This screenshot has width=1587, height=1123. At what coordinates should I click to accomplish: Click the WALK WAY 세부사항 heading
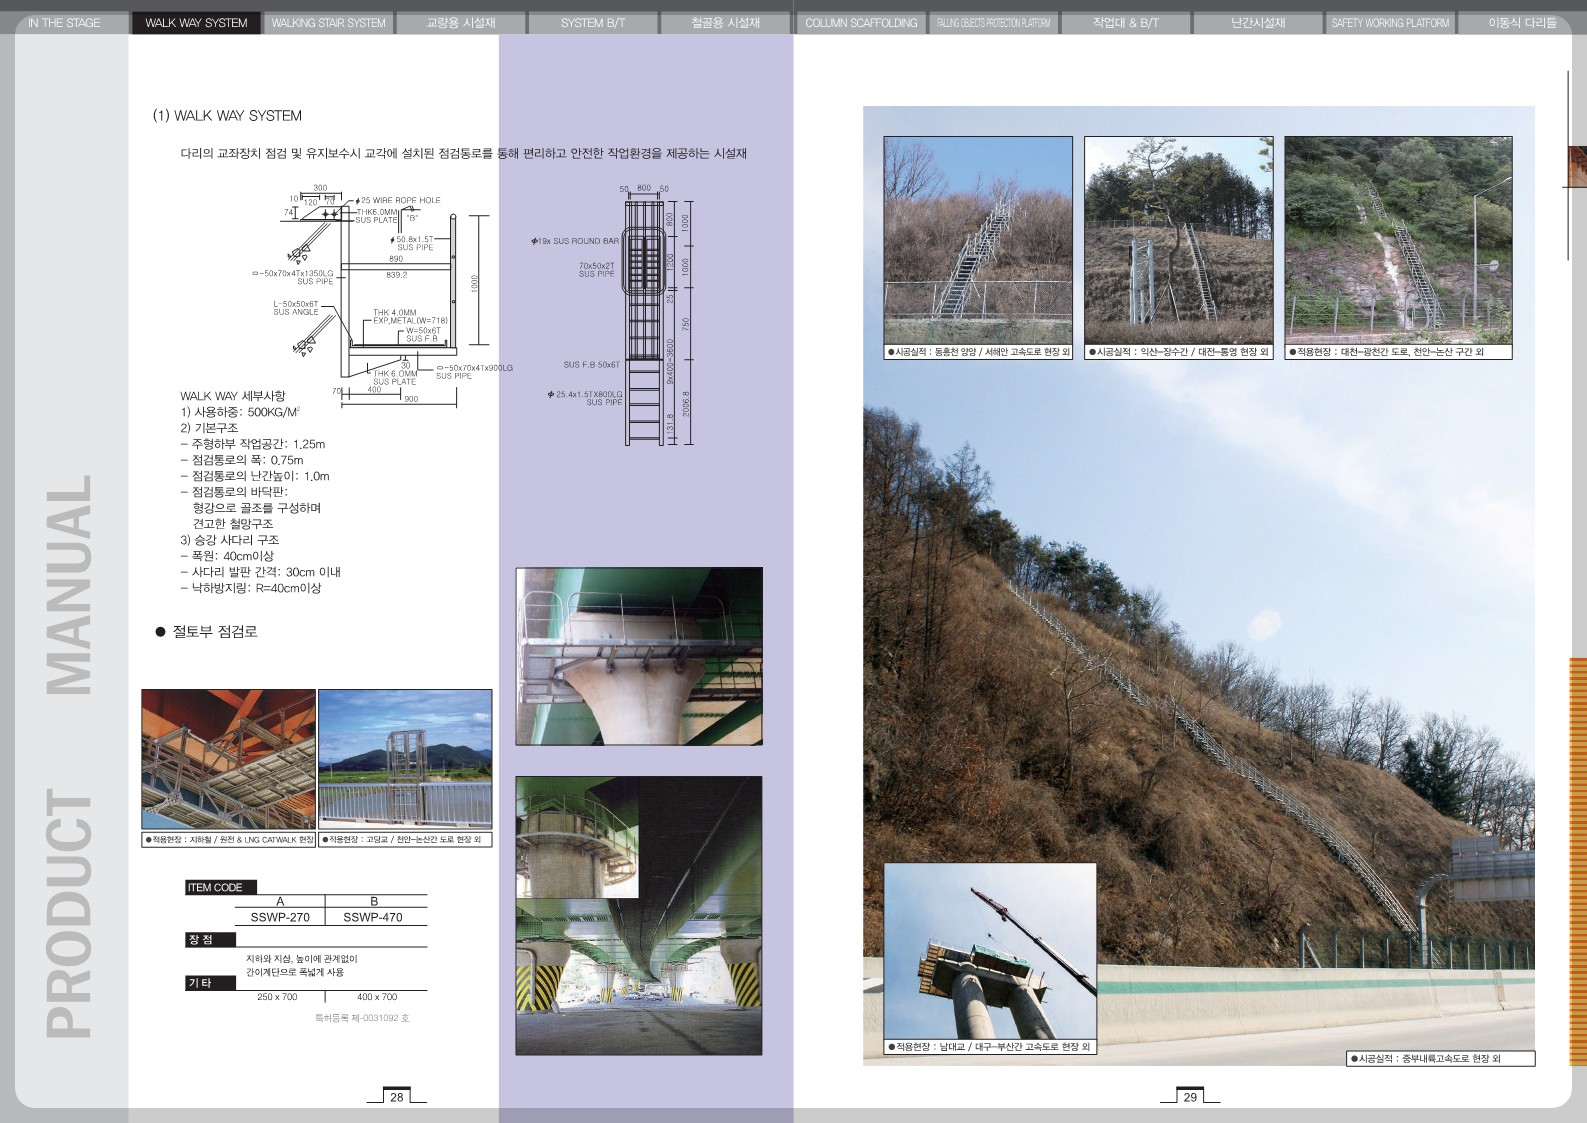point(233,396)
